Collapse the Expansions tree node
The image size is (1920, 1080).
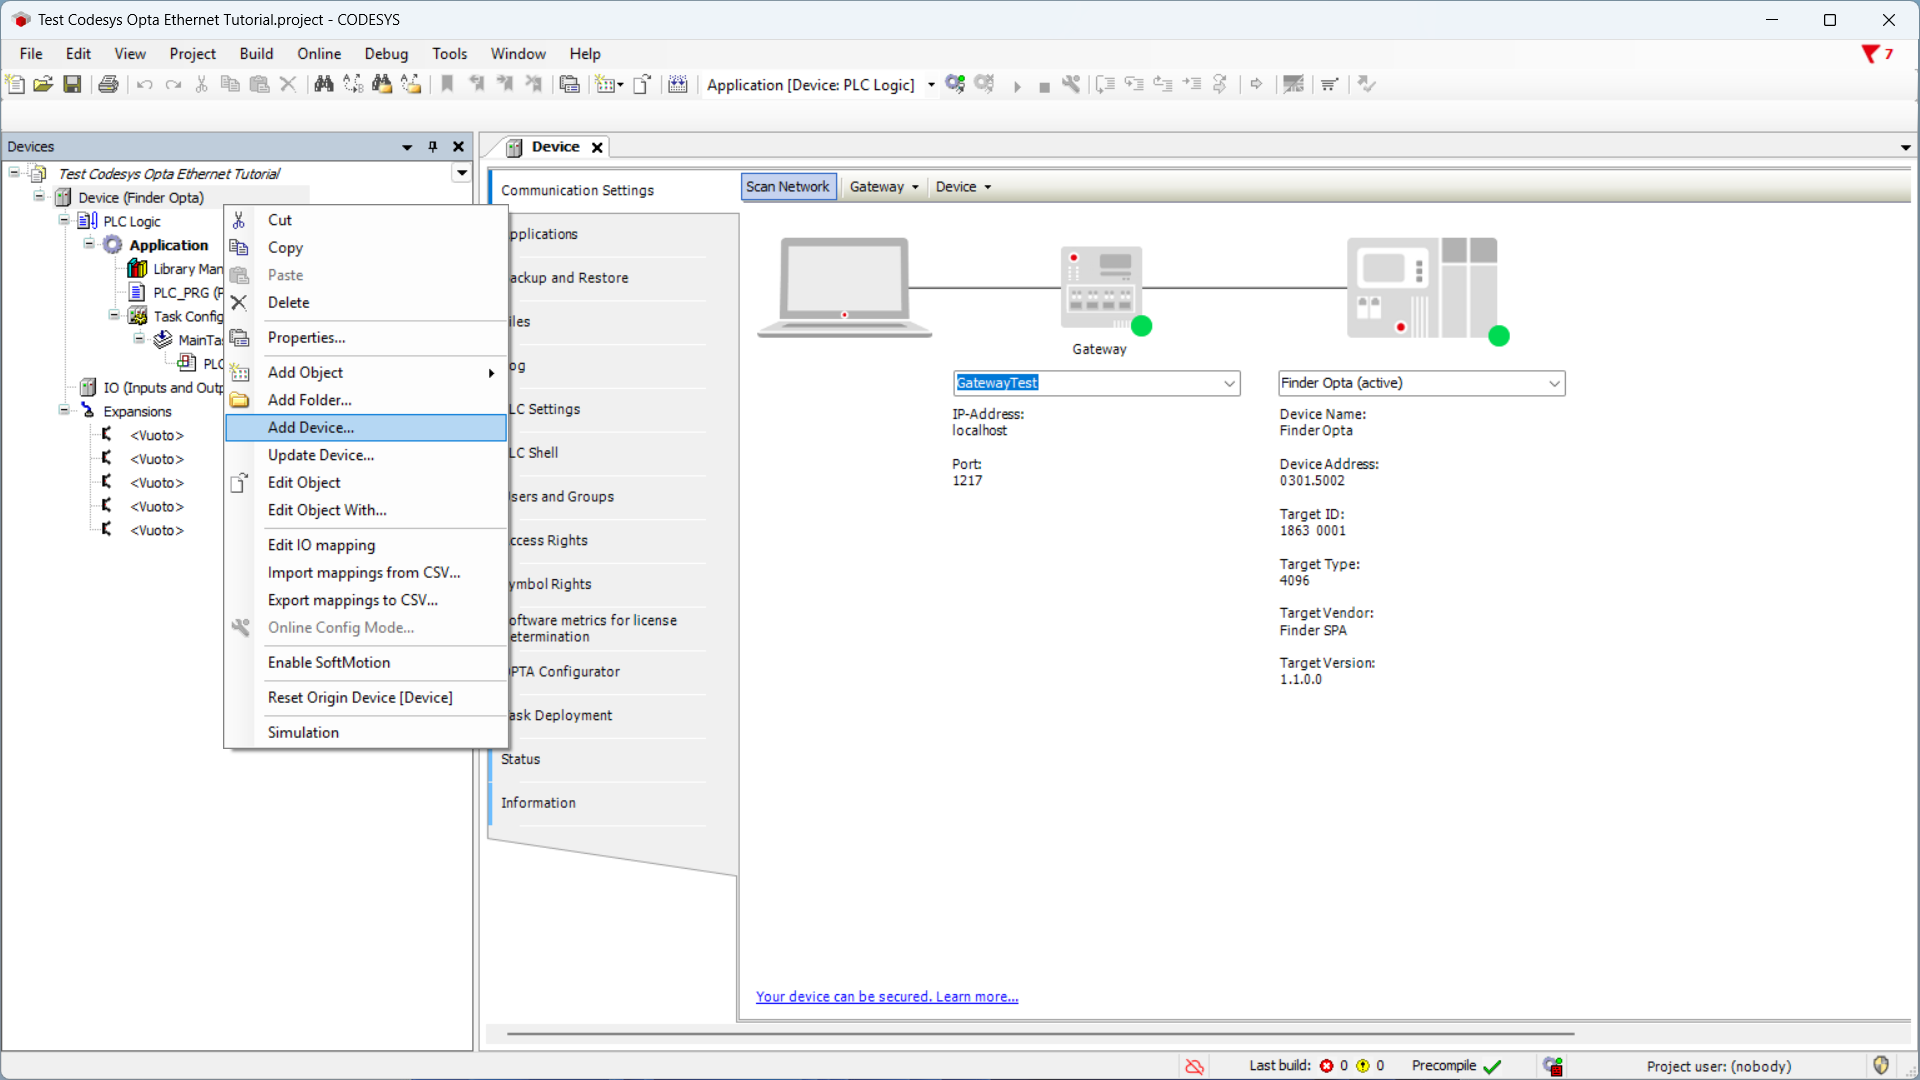click(64, 411)
